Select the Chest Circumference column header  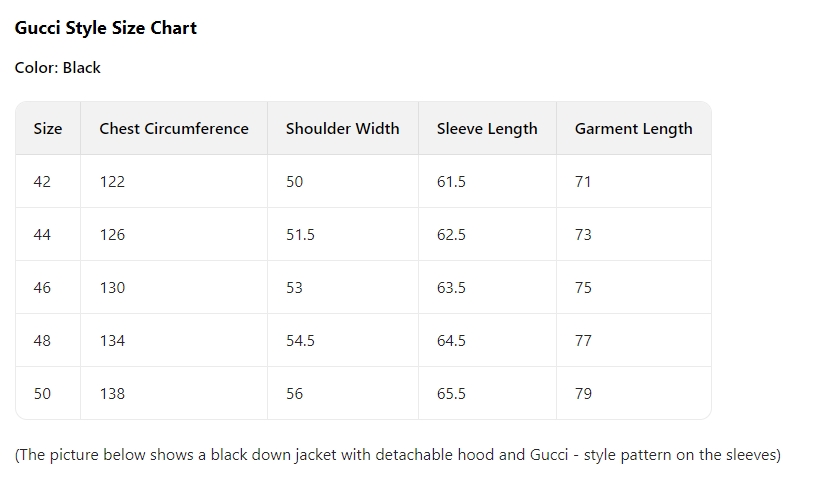(x=174, y=128)
